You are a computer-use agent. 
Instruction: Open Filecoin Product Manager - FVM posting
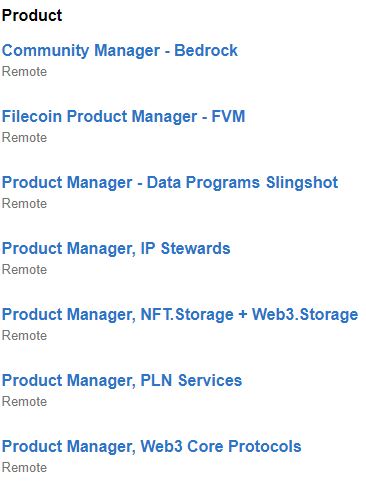tap(123, 117)
